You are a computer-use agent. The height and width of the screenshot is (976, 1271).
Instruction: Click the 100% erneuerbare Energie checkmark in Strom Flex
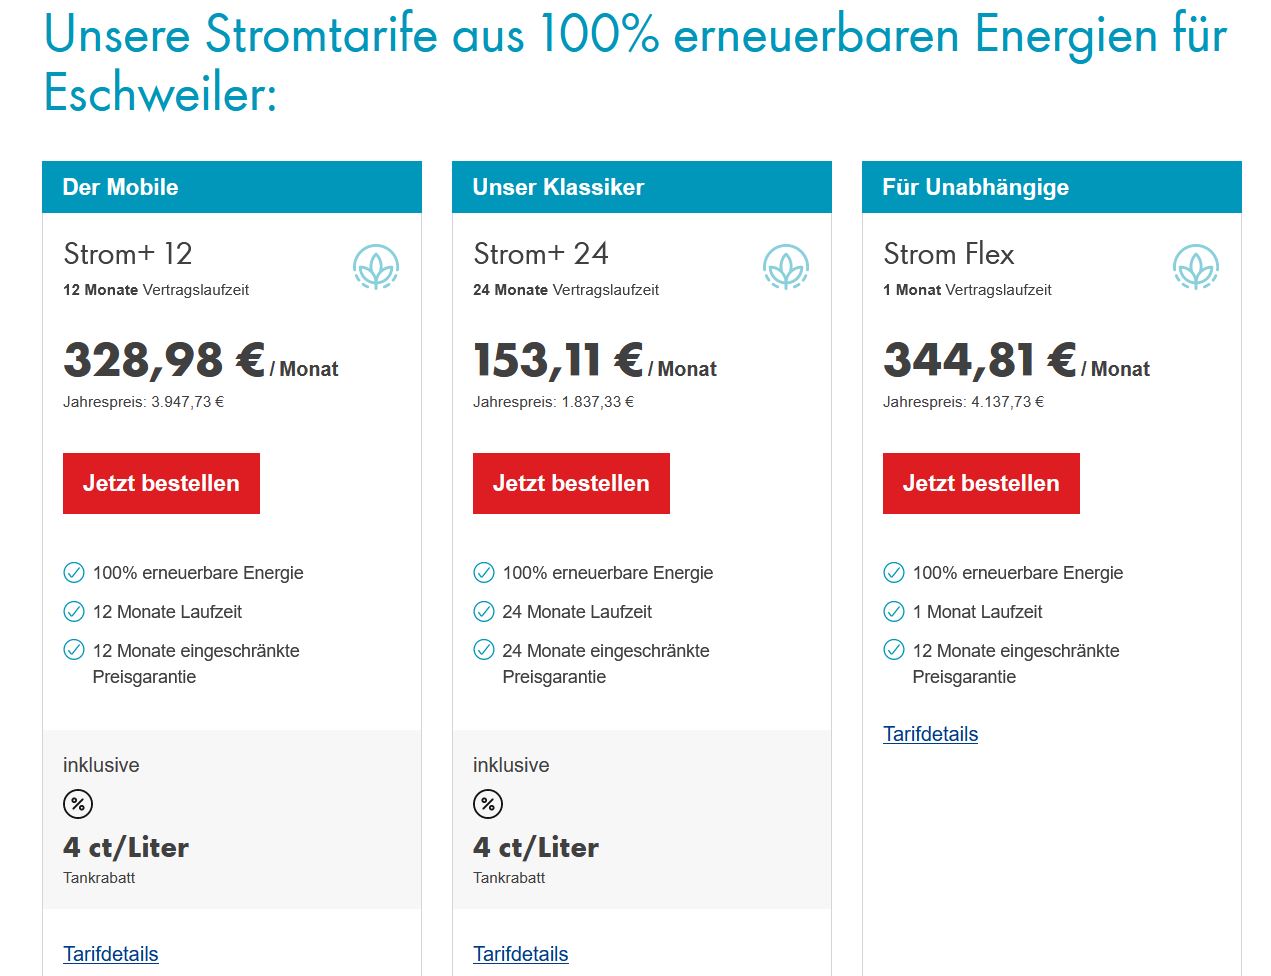(894, 573)
